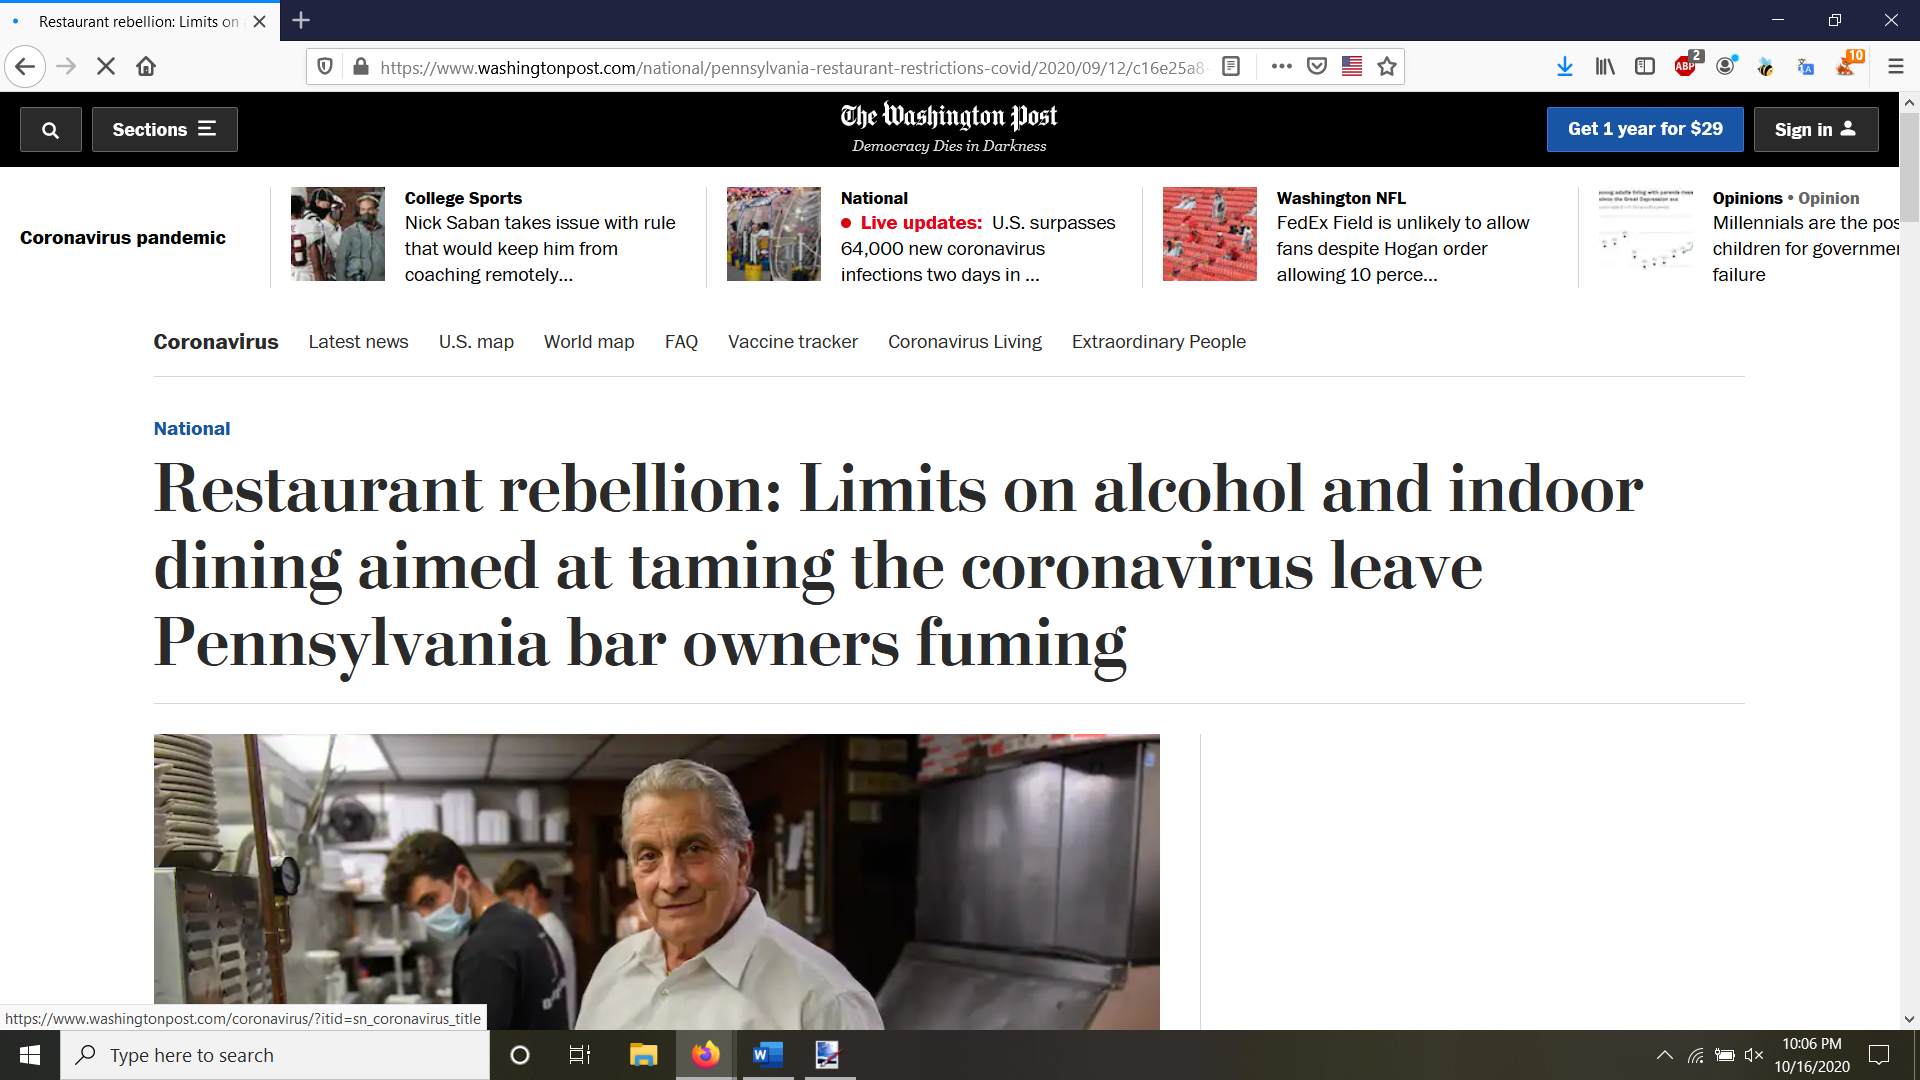Viewport: 1920px width, 1080px height.
Task: Open Word from the Windows taskbar
Action: 767,1055
